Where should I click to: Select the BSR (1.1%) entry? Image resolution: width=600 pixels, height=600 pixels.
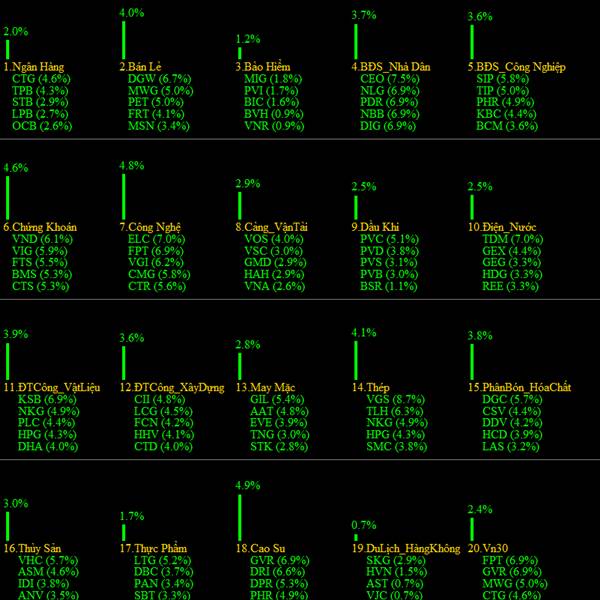tap(389, 286)
